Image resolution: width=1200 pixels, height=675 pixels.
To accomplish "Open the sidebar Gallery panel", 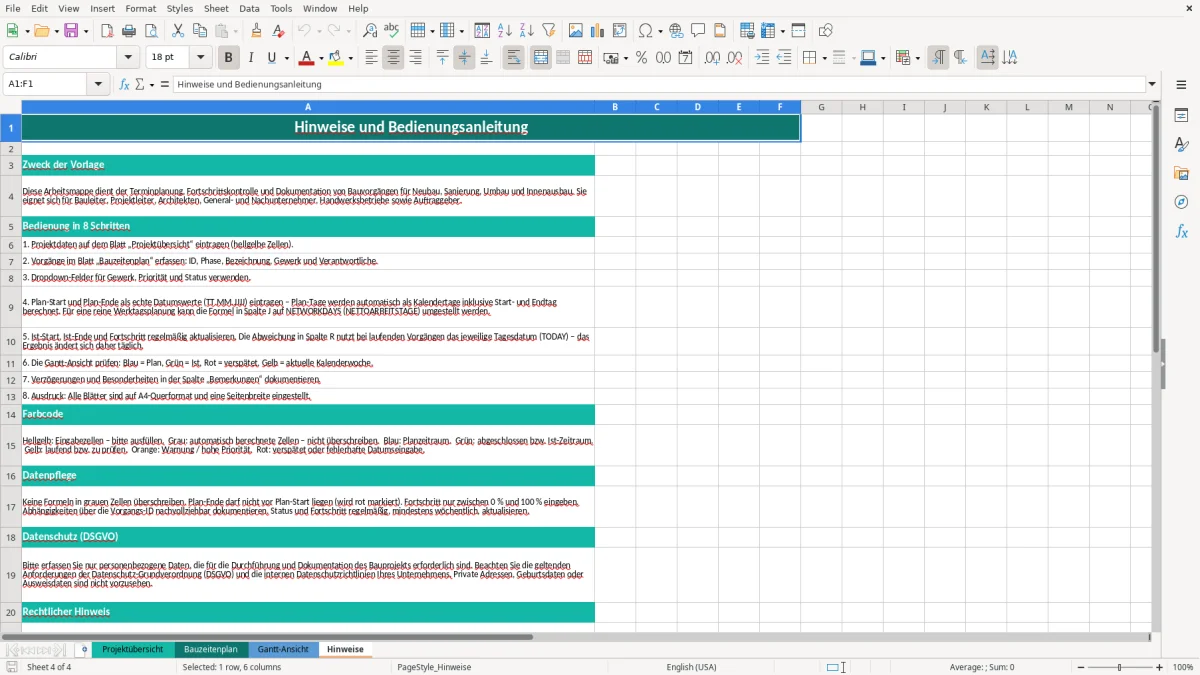I will click(1181, 173).
